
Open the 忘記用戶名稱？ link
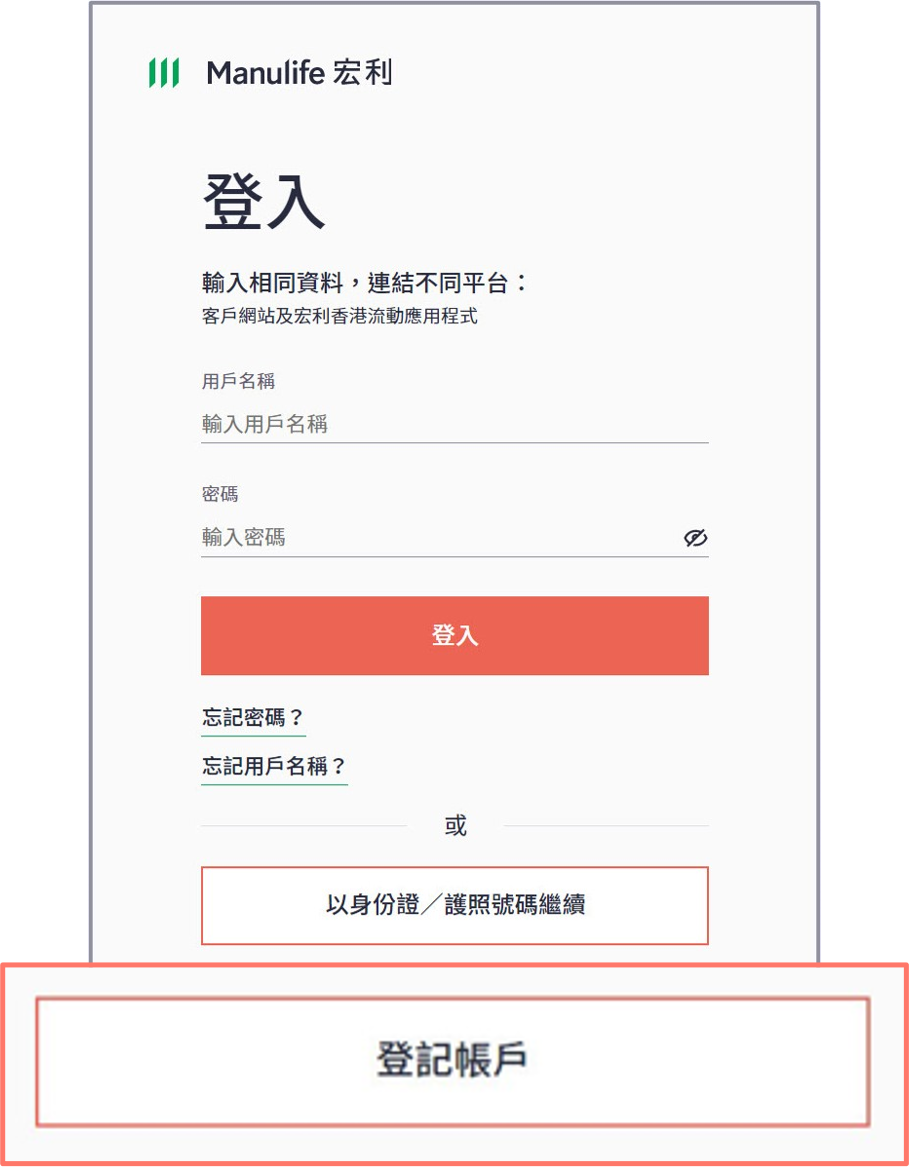[x=274, y=767]
